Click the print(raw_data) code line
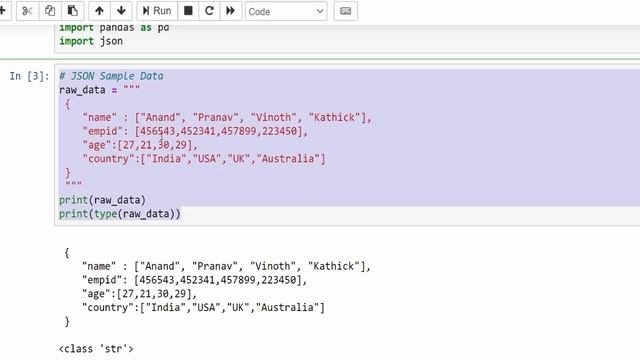 pos(102,200)
